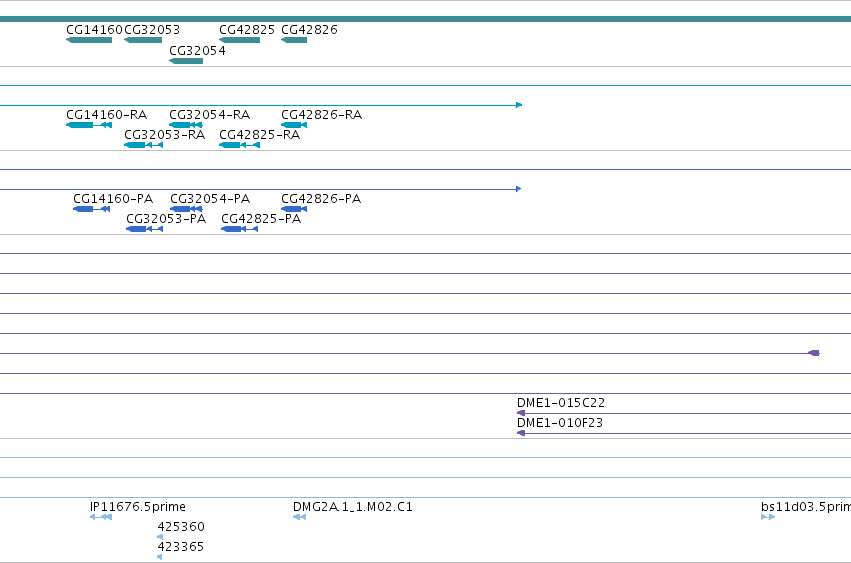Viewport: 851px width, 563px height.
Task: Select the CG42825-PA protein feature
Action: [x=239, y=229]
